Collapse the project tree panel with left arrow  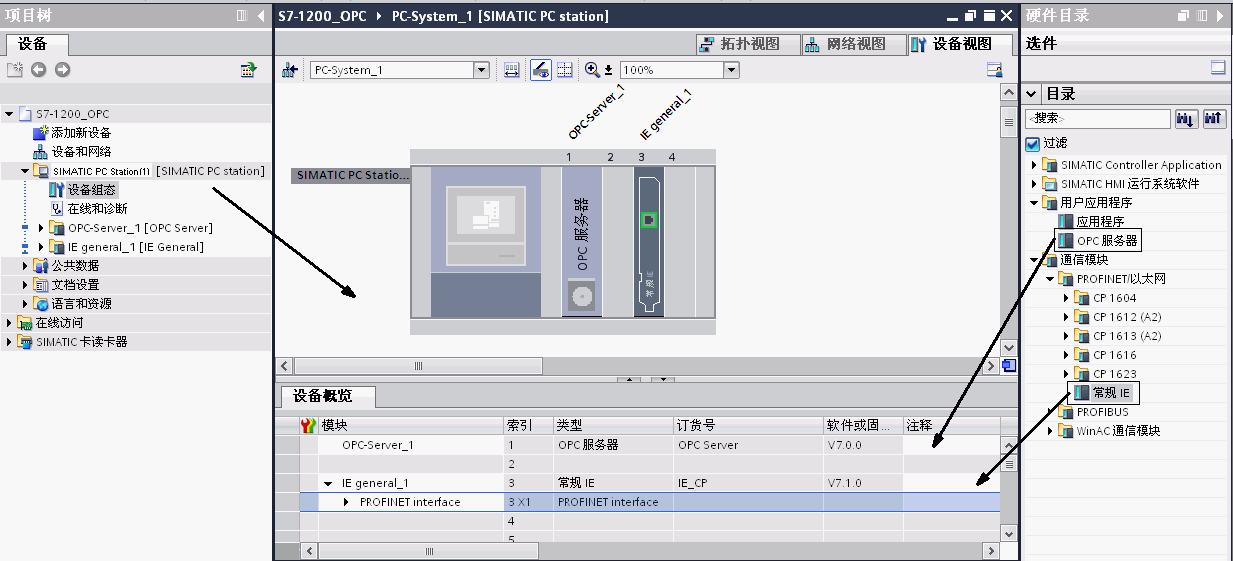262,16
